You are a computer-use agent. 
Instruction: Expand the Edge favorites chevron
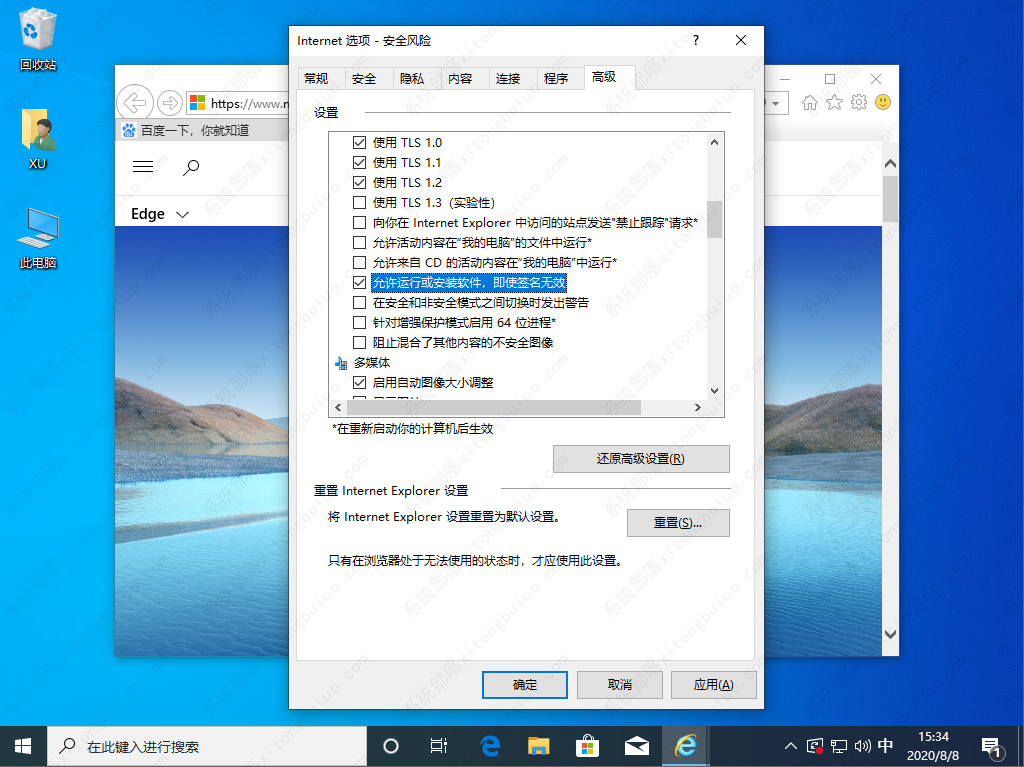click(181, 213)
